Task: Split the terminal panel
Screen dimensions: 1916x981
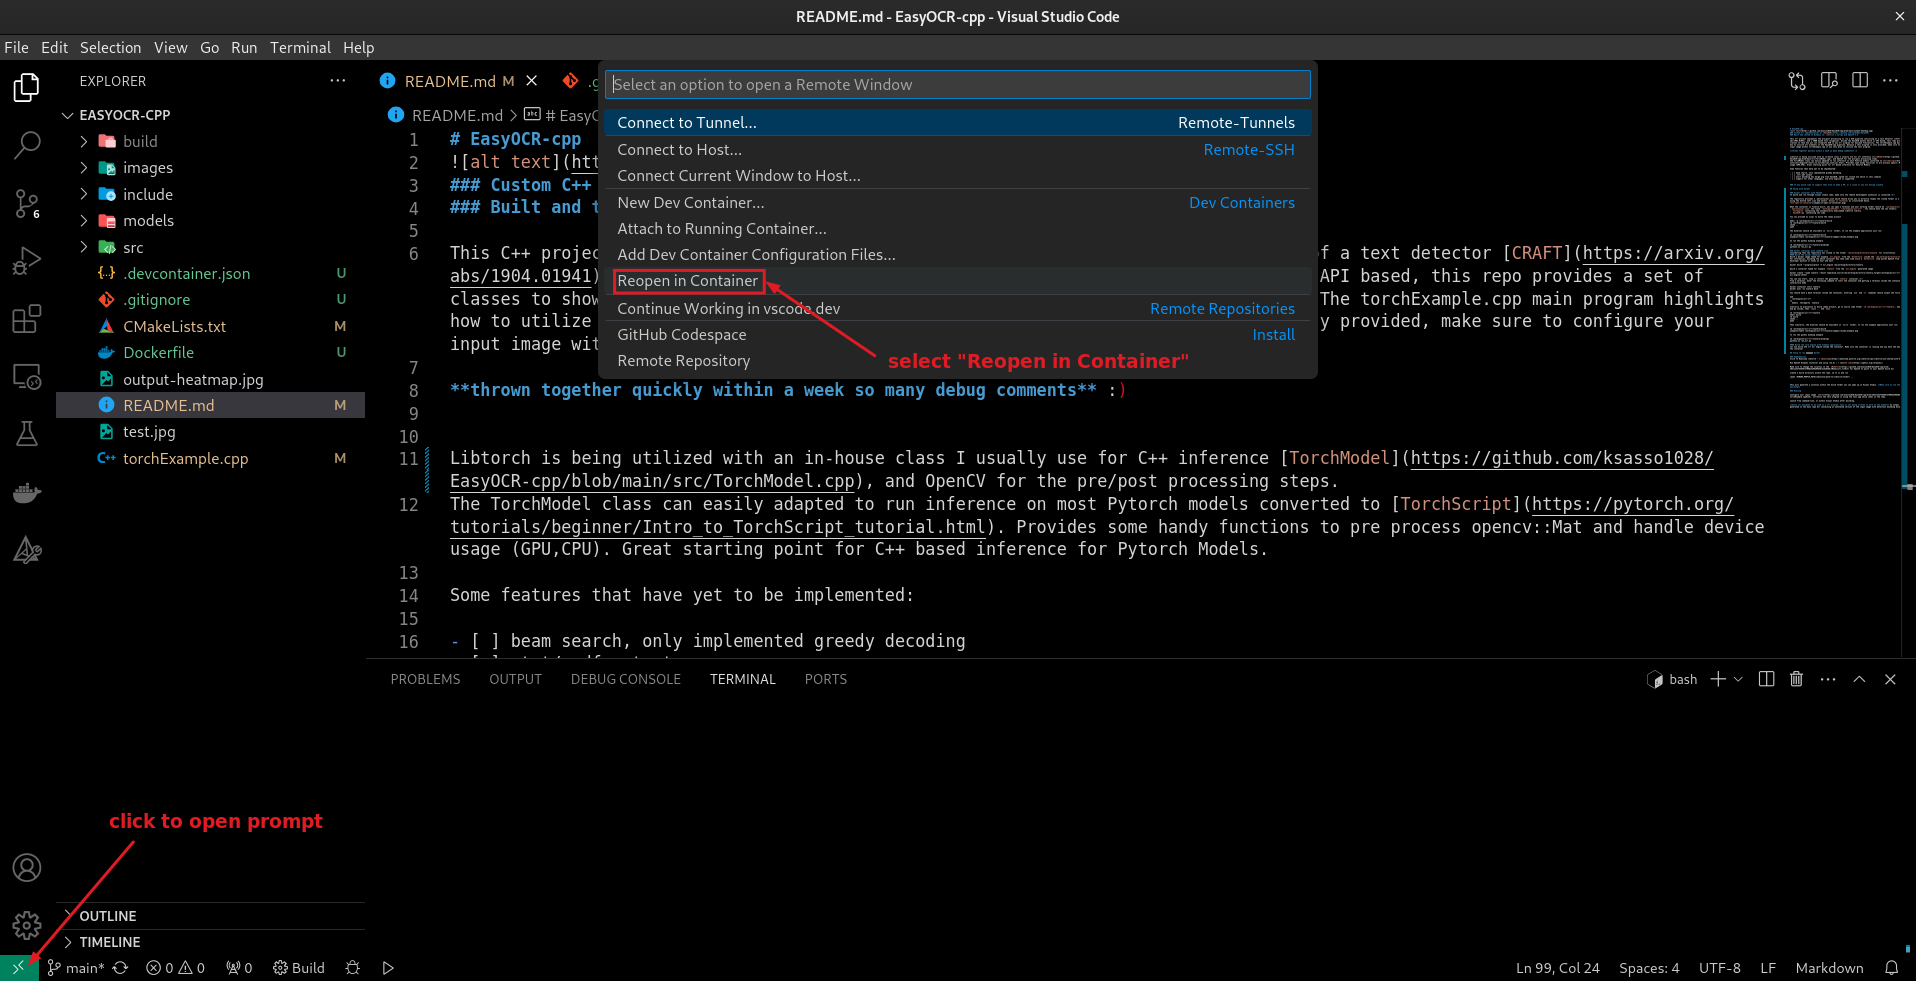Action: pyautogui.click(x=1766, y=679)
